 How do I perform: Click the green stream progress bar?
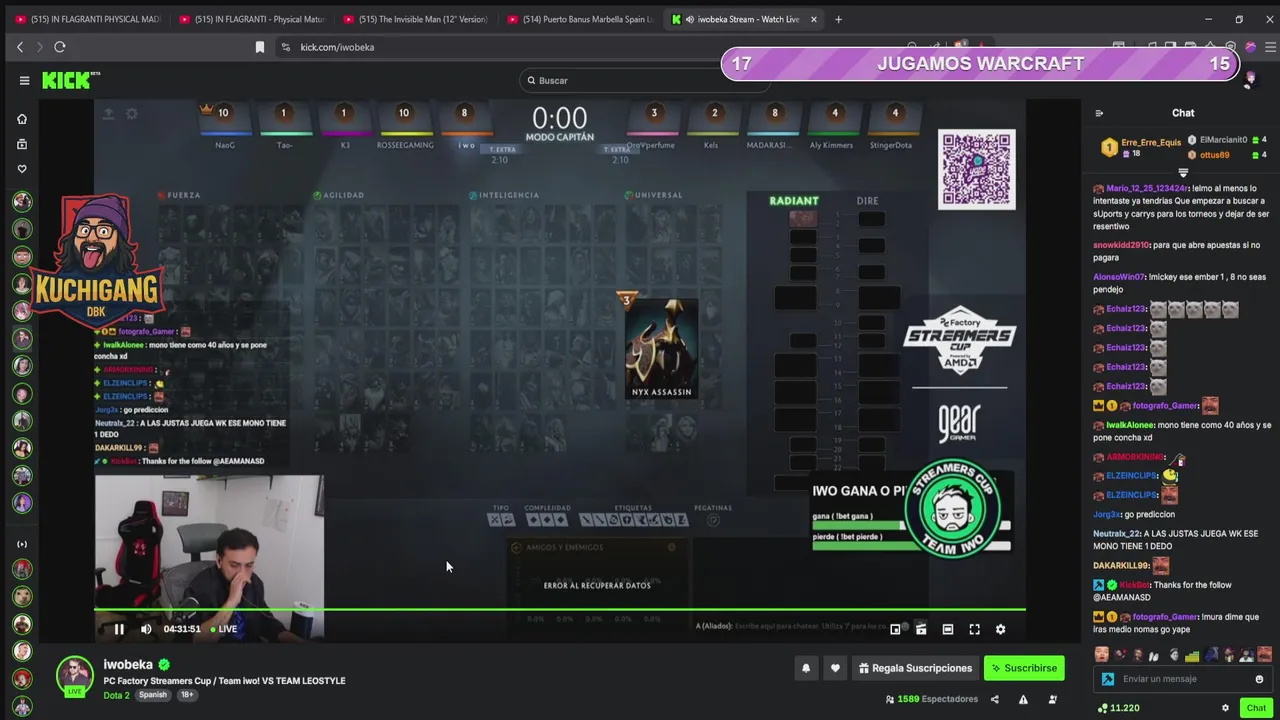560,609
